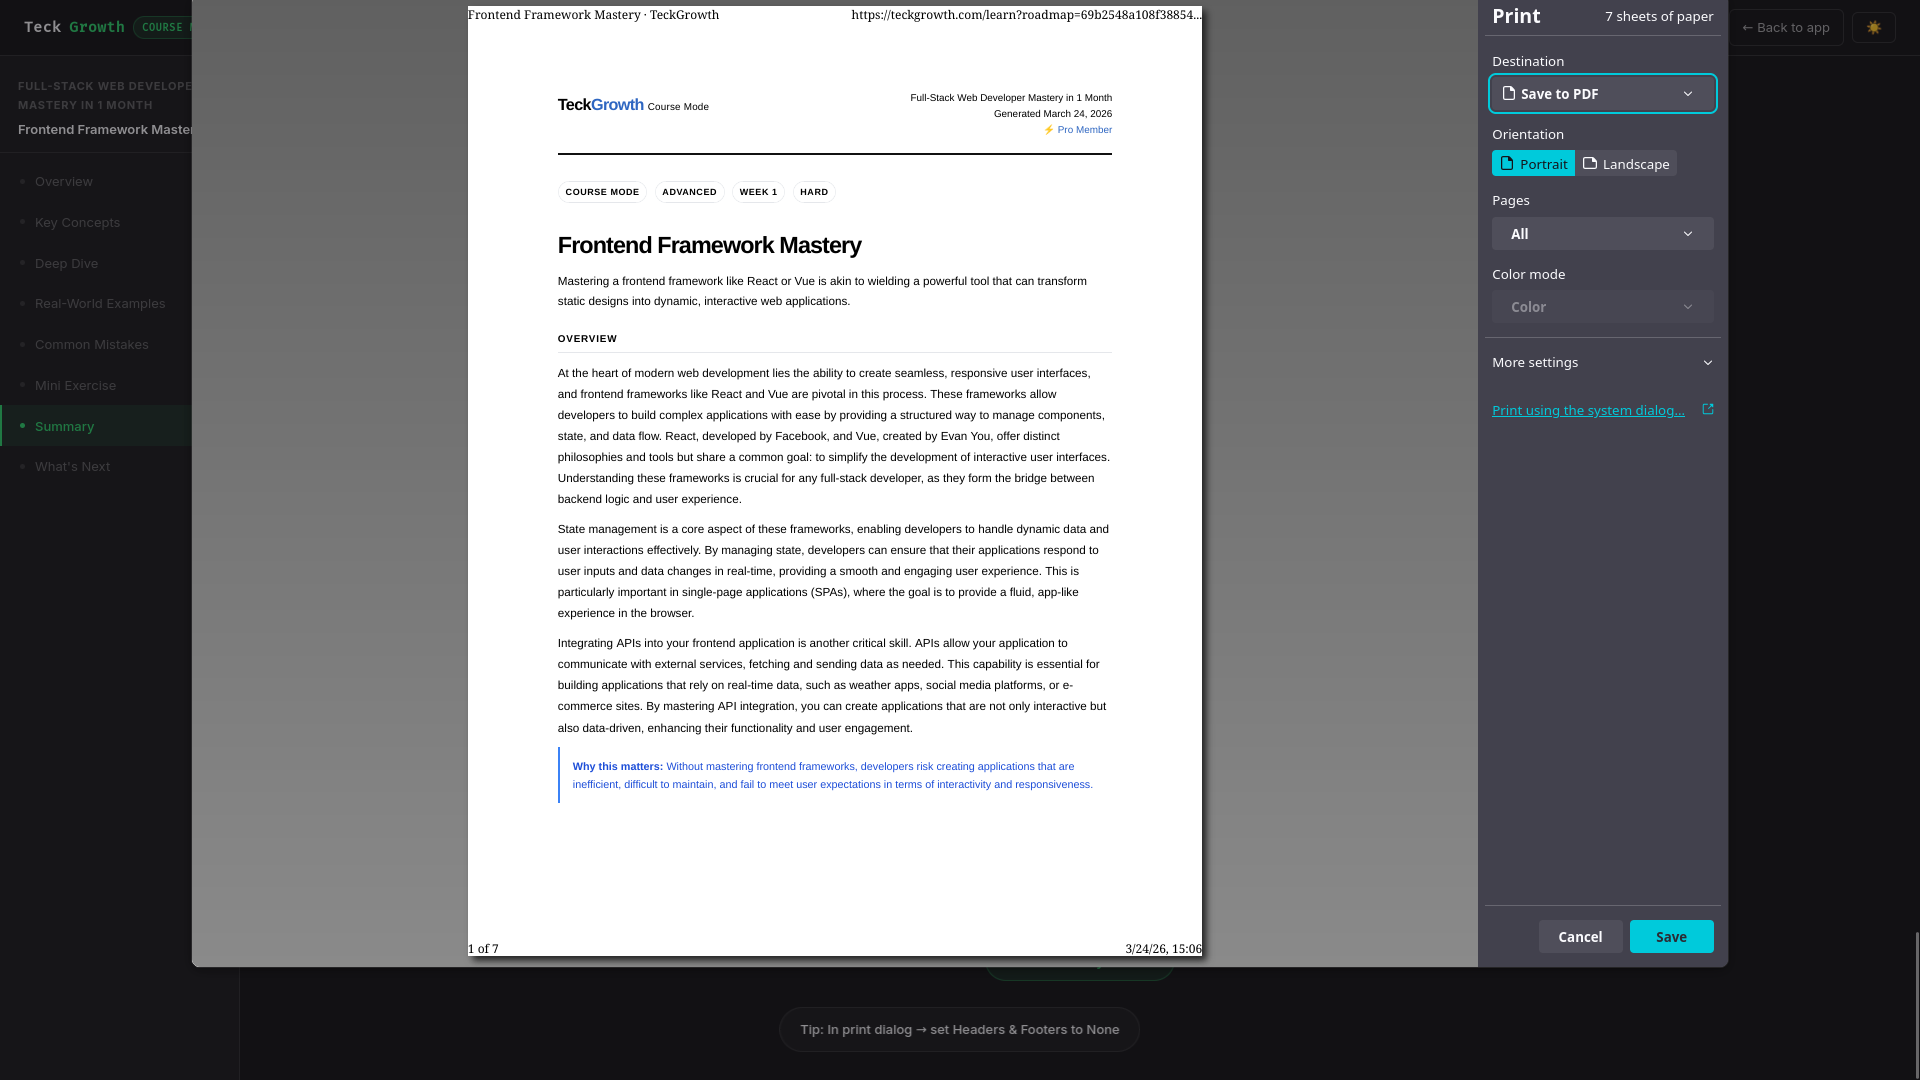Click the Frontend Framework Mastery heading in preview
This screenshot has height=1080, width=1920.
[709, 246]
